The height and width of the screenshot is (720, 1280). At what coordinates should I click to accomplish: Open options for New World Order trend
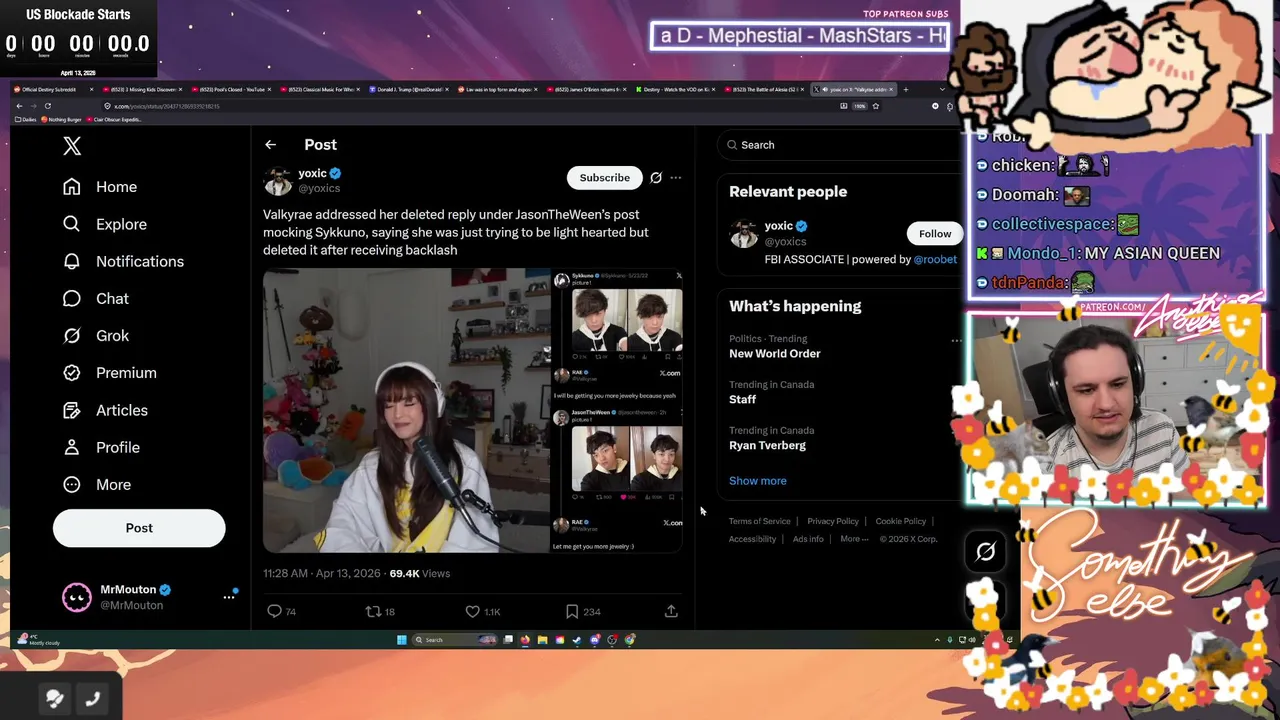956,340
